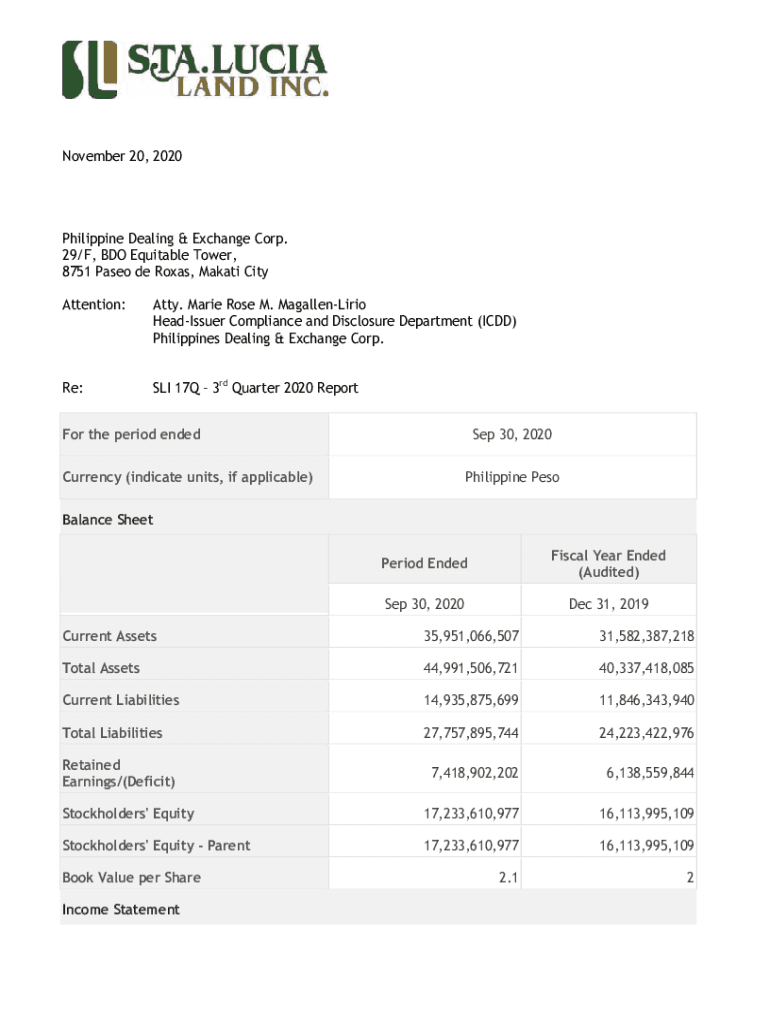Click the Current Liabilities value 11,846,343,940
This screenshot has width=770, height=1024.
pos(647,700)
